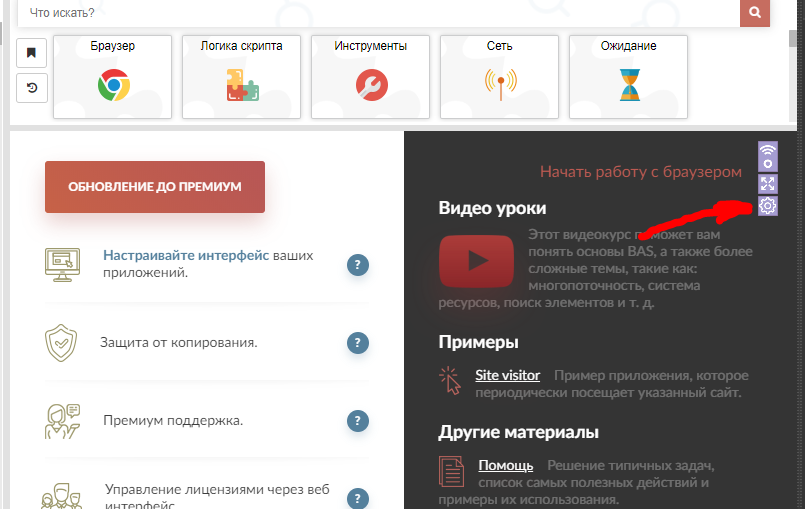Click question mark next to 'Защита от копирования'
The image size is (805, 509).
click(x=358, y=343)
